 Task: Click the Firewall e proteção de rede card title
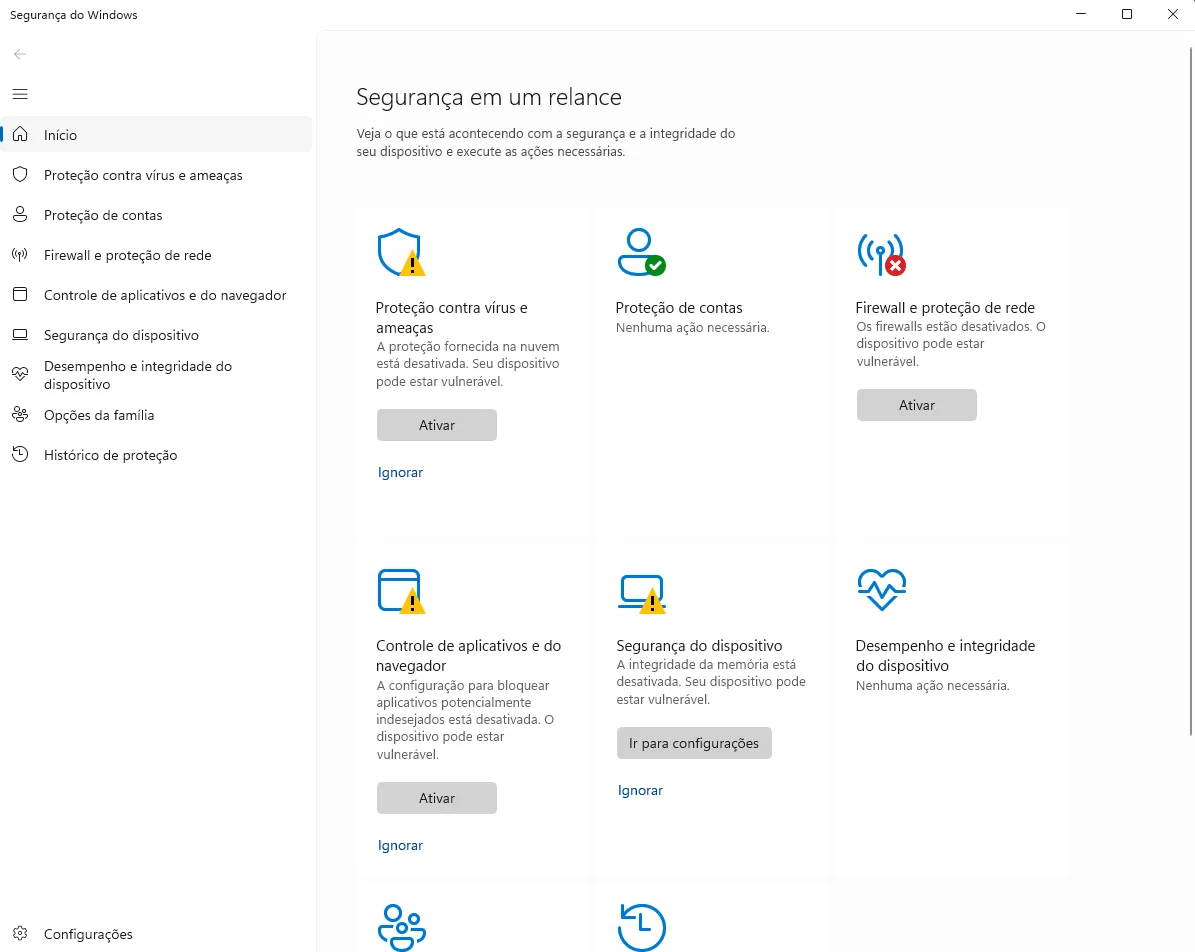pos(945,308)
